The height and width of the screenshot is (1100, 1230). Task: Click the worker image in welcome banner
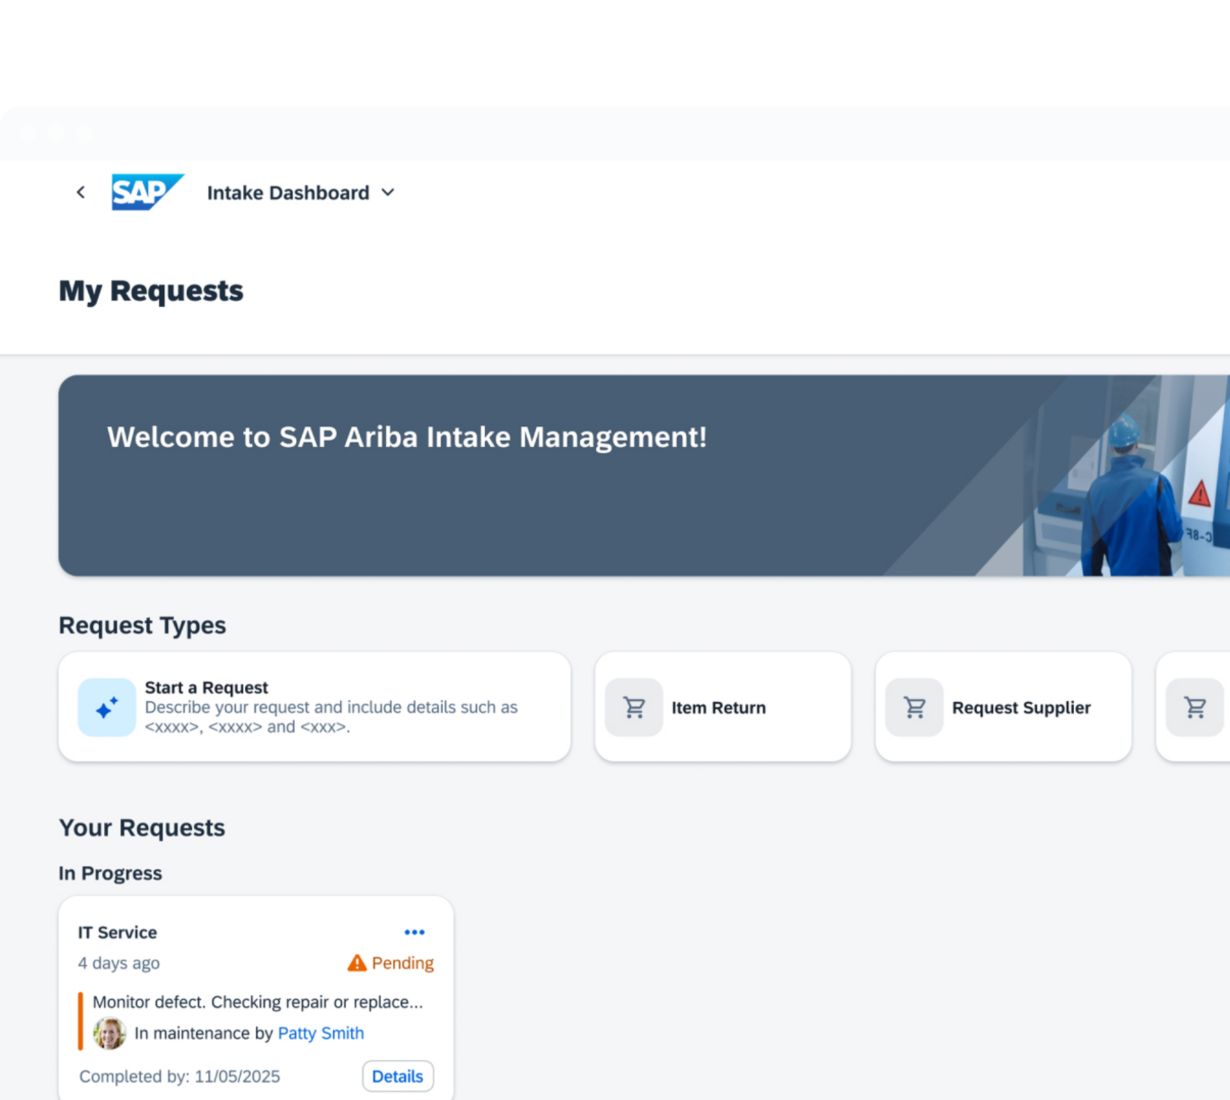[1130, 490]
